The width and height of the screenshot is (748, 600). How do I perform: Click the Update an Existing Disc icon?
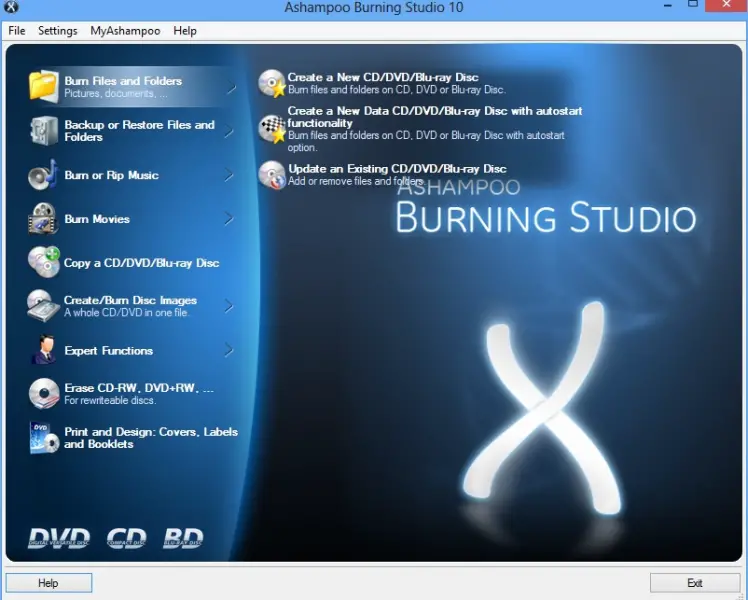click(272, 175)
